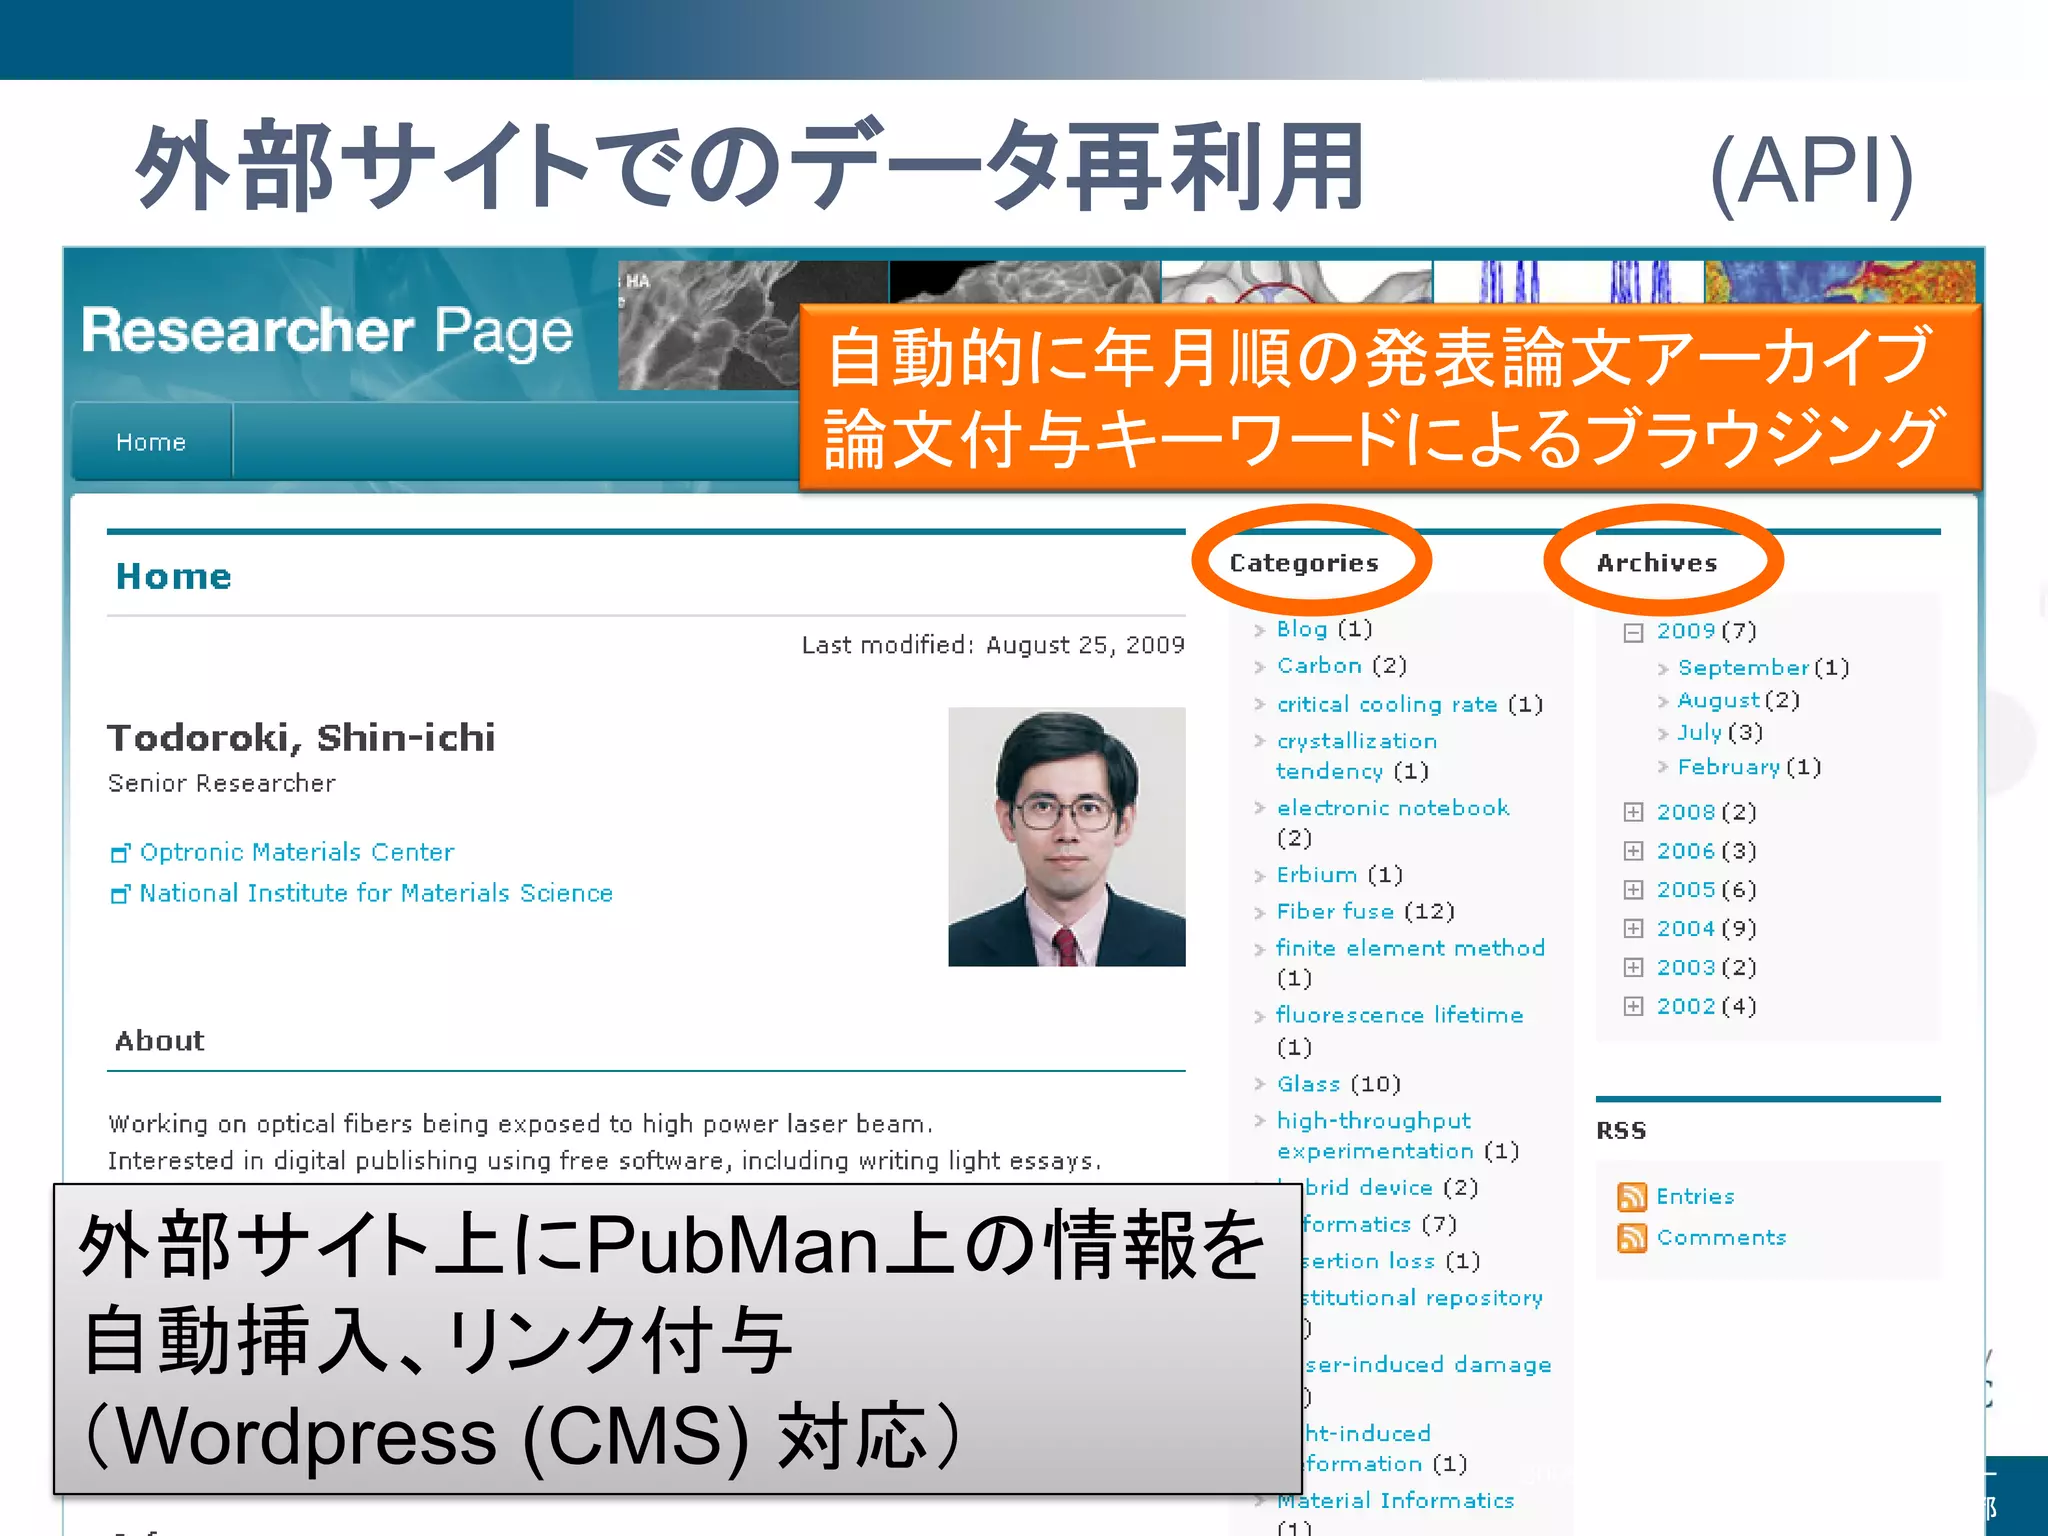Open National Institute for Materials Science link

376,893
